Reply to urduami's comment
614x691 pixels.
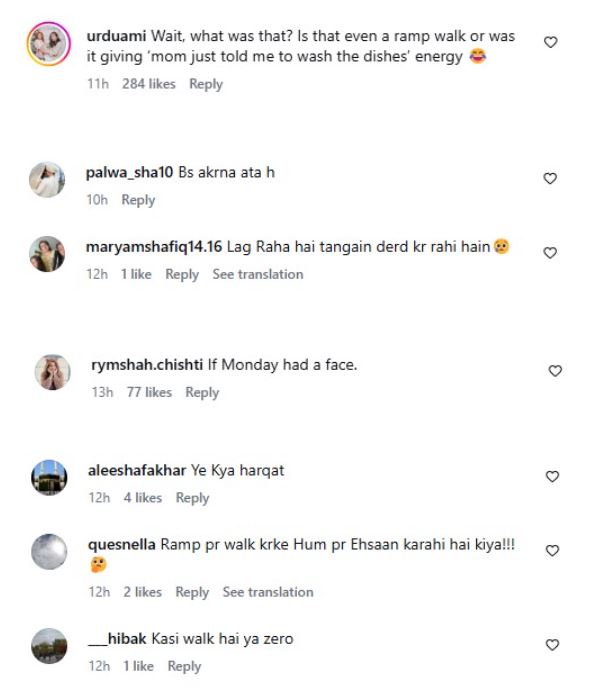point(206,84)
